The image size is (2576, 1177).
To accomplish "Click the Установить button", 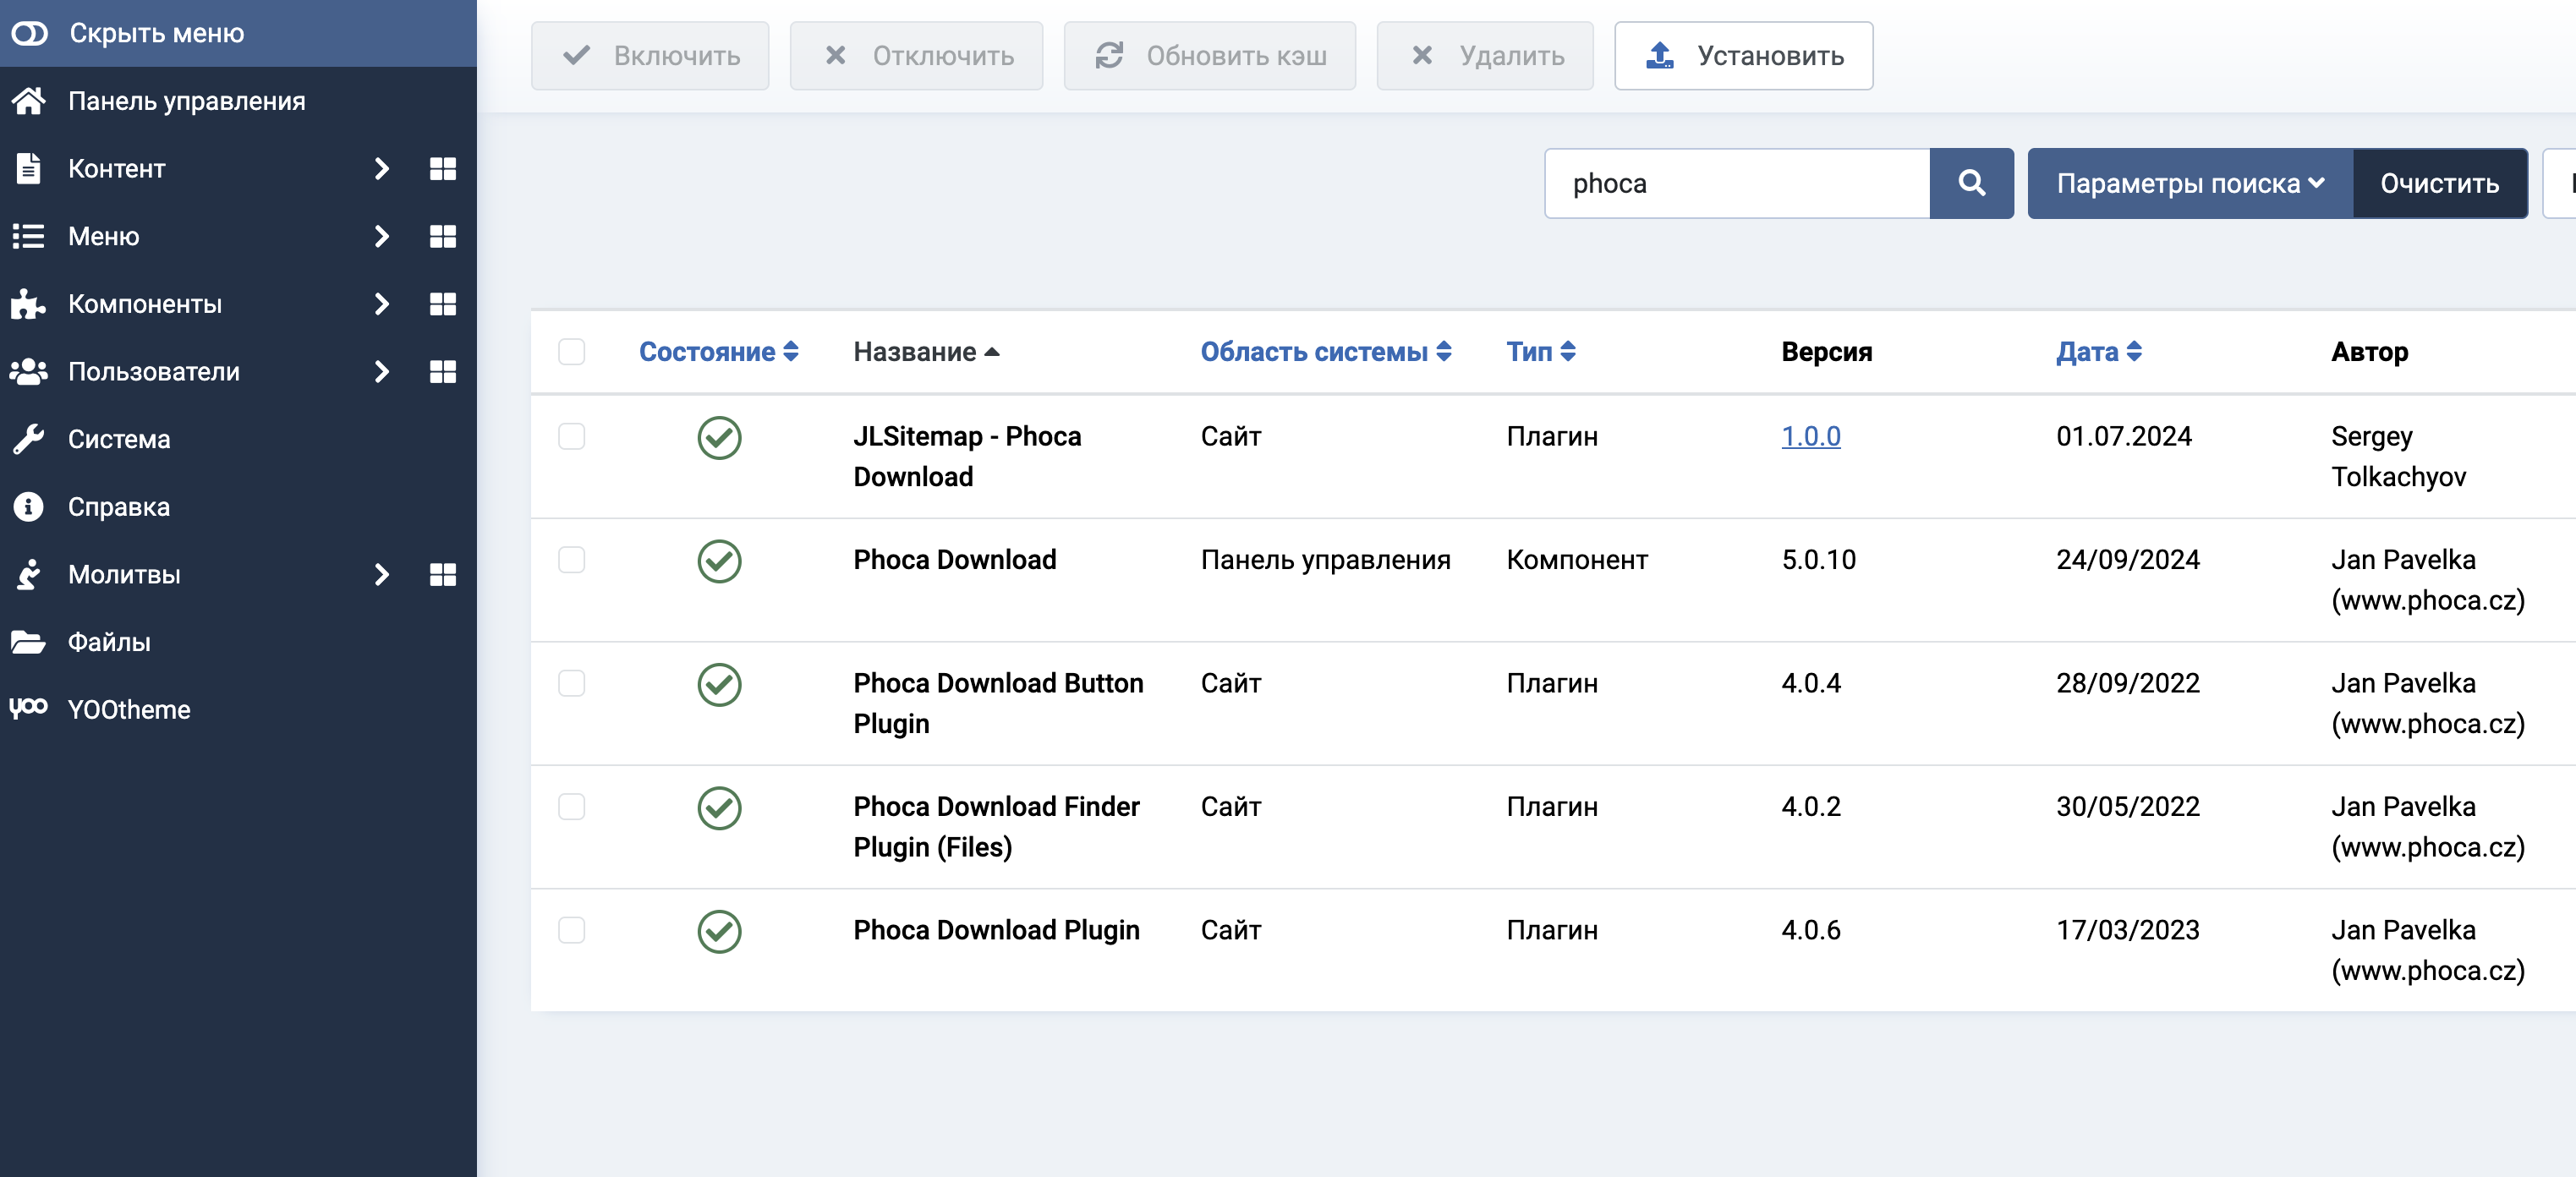I will pyautogui.click(x=1743, y=56).
